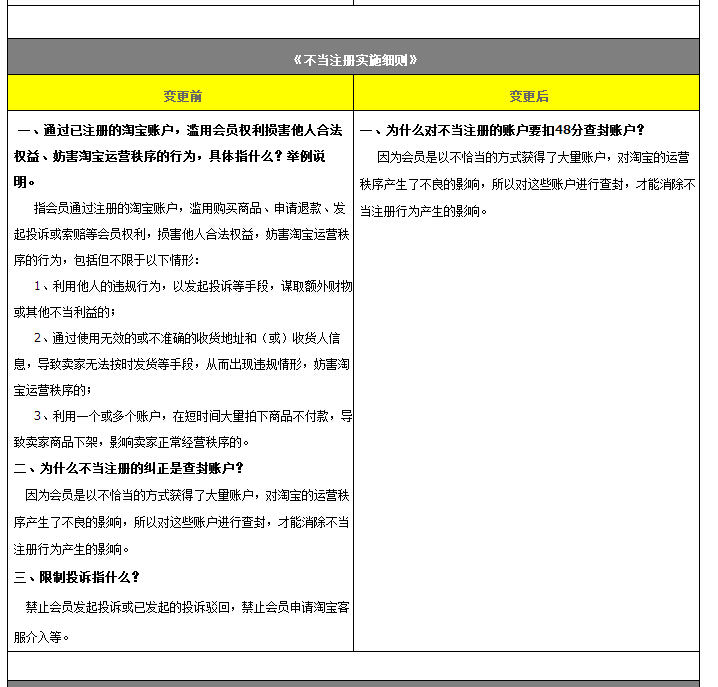The height and width of the screenshot is (687, 718).
Task: Click right-column line 当注册行为产生的影响。
Action: point(424,212)
